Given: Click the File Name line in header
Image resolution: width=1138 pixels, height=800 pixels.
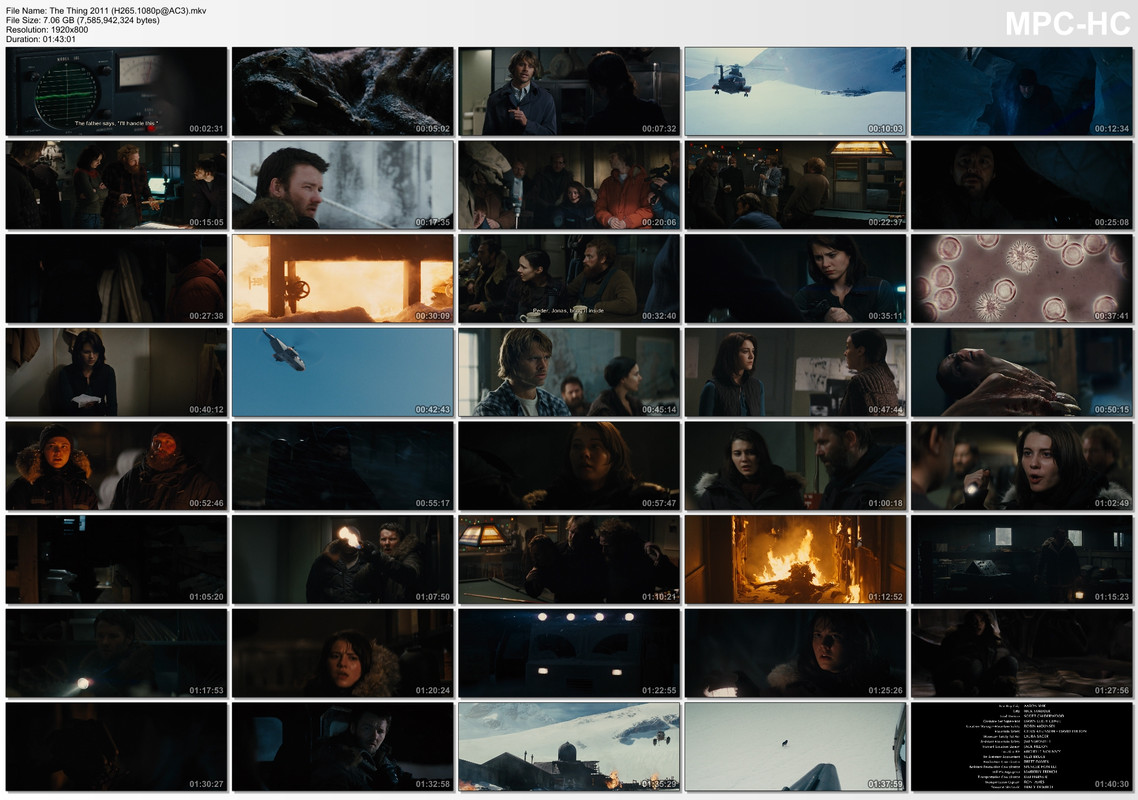Looking at the screenshot, I should [106, 11].
